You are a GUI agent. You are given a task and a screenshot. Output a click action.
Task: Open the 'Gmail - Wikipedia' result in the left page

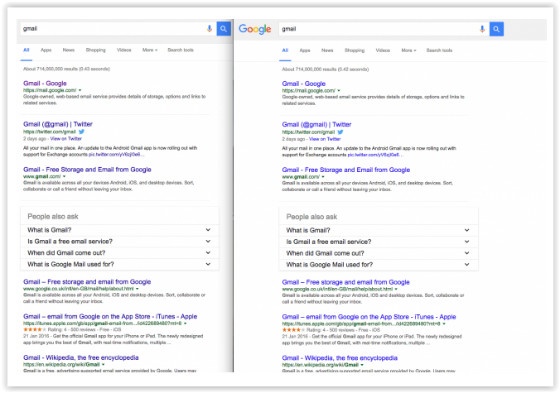[x=81, y=358]
